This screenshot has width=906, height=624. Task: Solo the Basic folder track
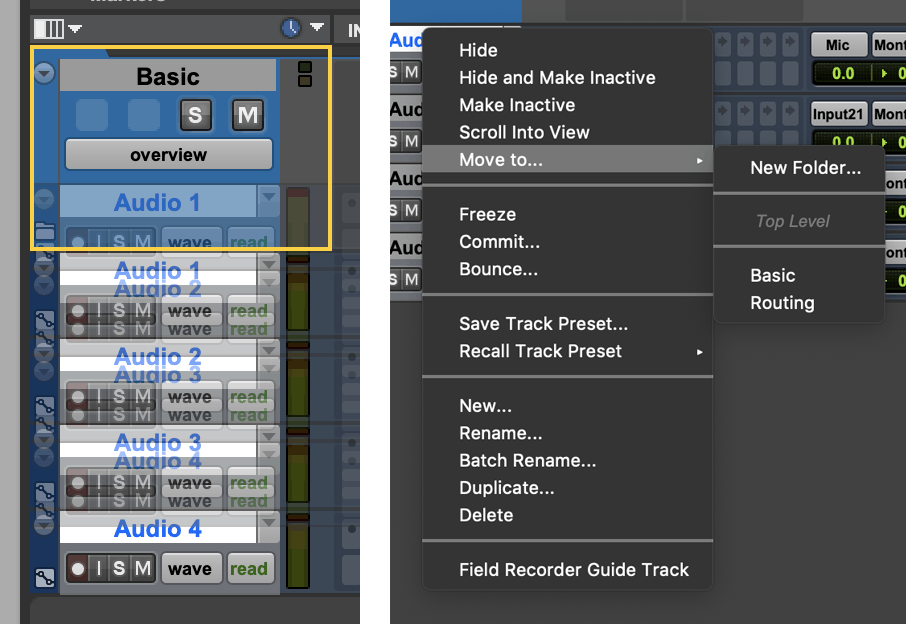pyautogui.click(x=196, y=114)
